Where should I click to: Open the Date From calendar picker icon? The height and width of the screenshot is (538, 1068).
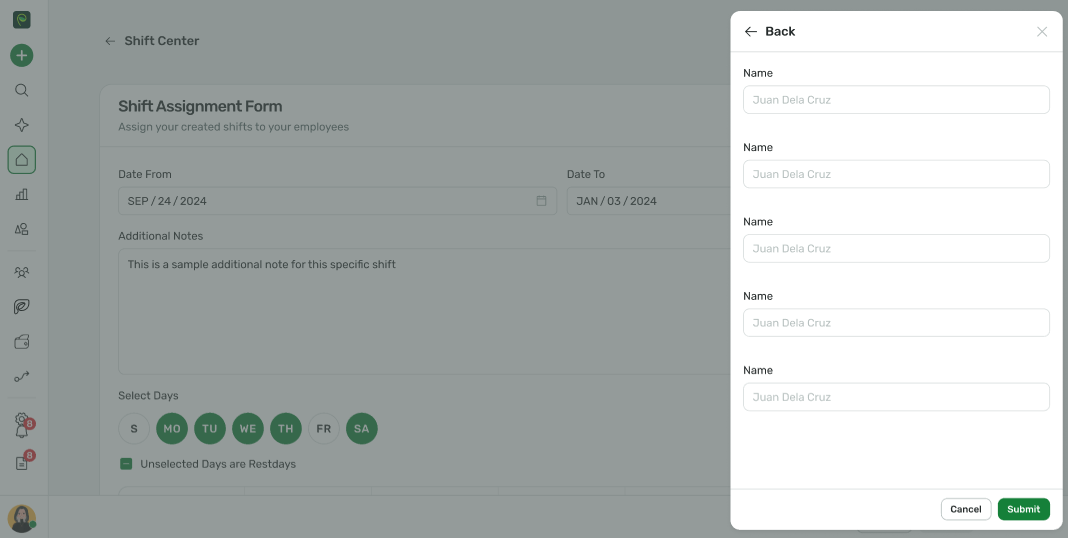(541, 201)
